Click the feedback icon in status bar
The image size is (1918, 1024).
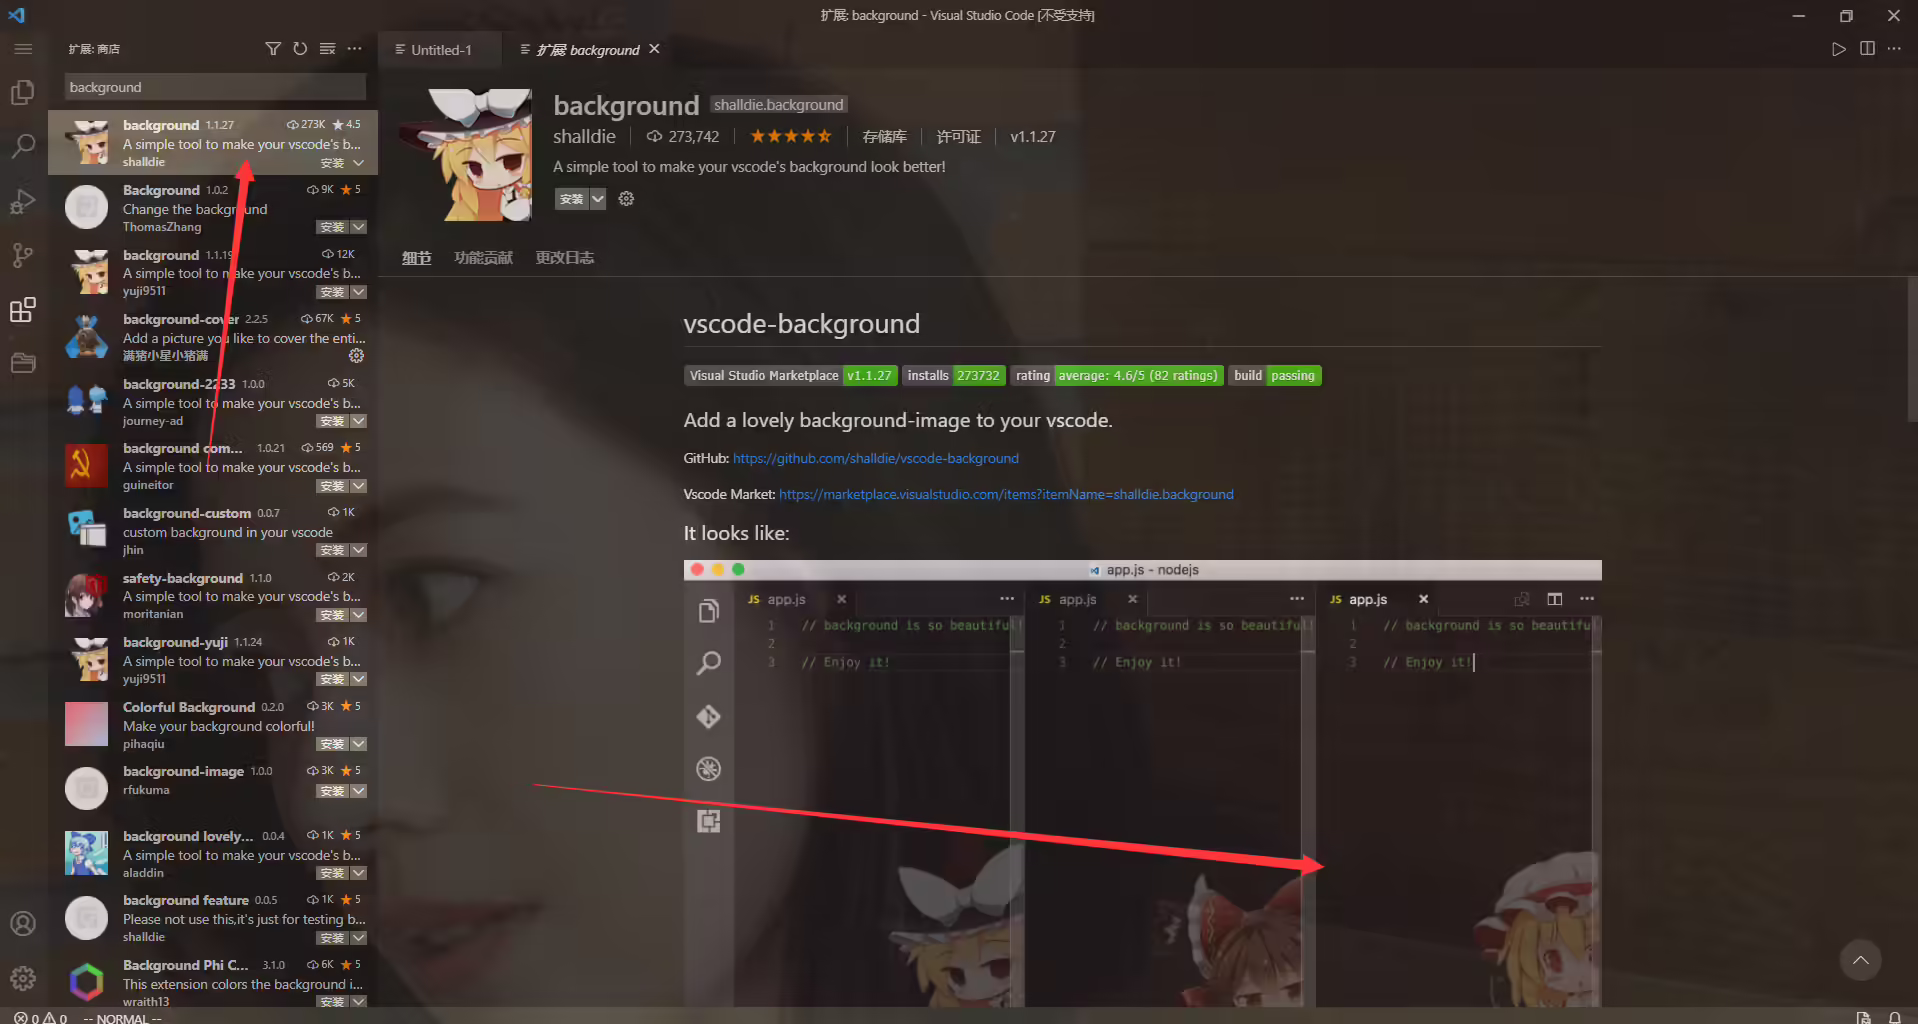click(1864, 1017)
